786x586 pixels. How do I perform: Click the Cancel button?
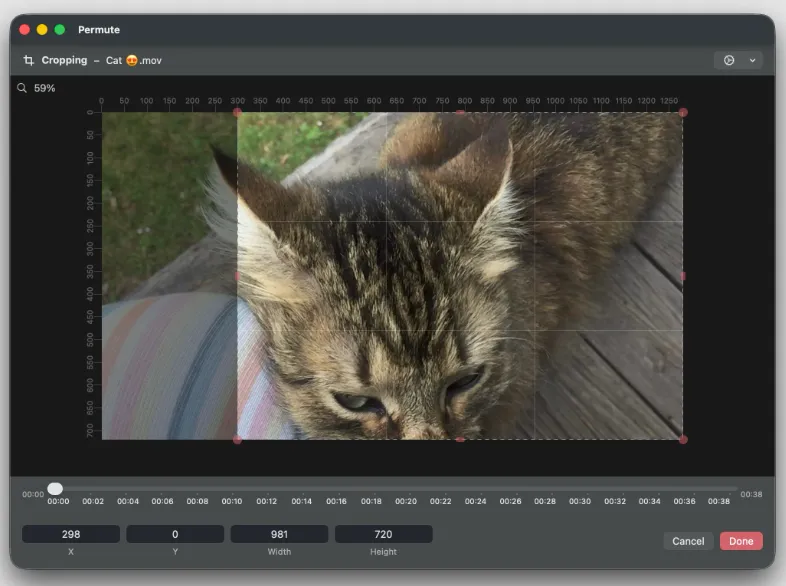[x=688, y=541]
